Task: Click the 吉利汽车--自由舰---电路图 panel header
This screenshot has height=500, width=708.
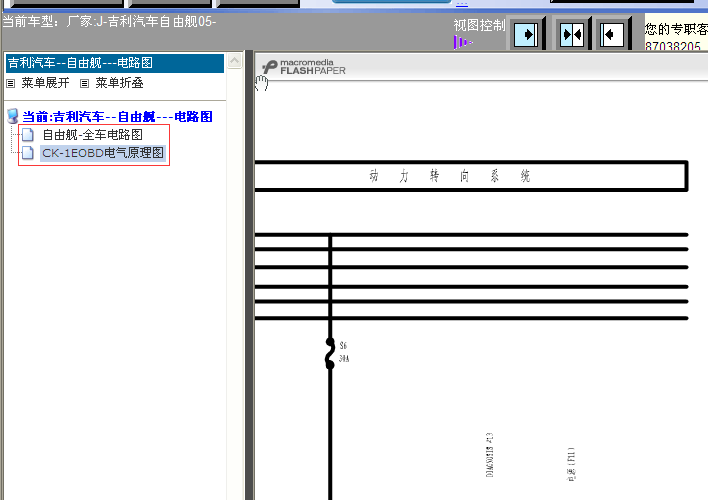Action: click(x=115, y=63)
